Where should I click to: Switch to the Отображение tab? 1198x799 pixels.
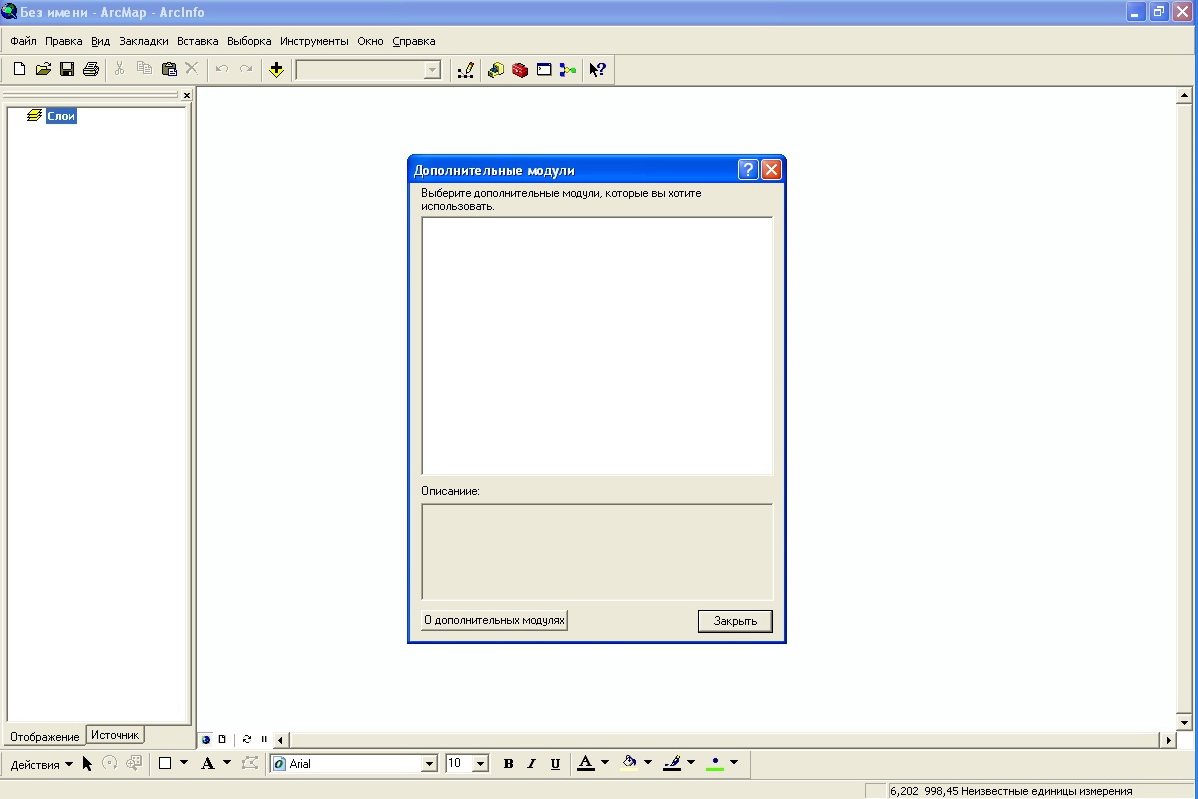[x=44, y=736]
